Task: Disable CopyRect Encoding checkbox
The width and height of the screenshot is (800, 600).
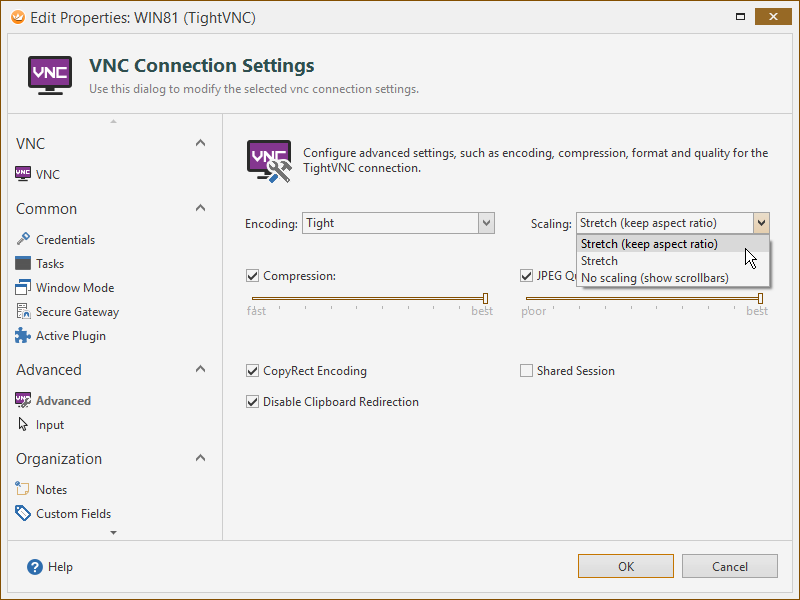Action: (253, 371)
